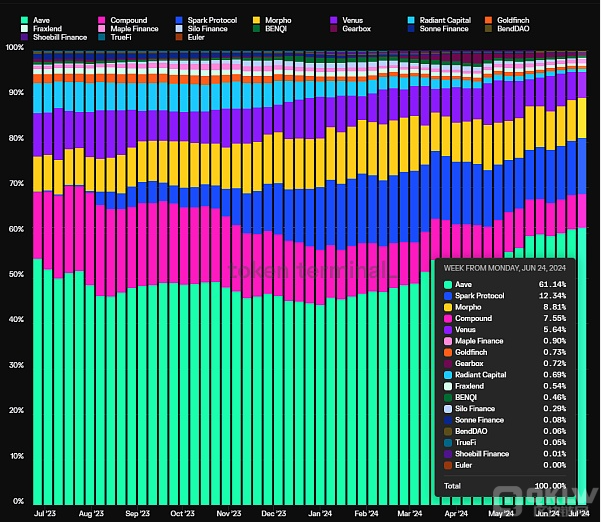Click the Aave row in tooltip
The width and height of the screenshot is (602, 522).
pyautogui.click(x=505, y=284)
